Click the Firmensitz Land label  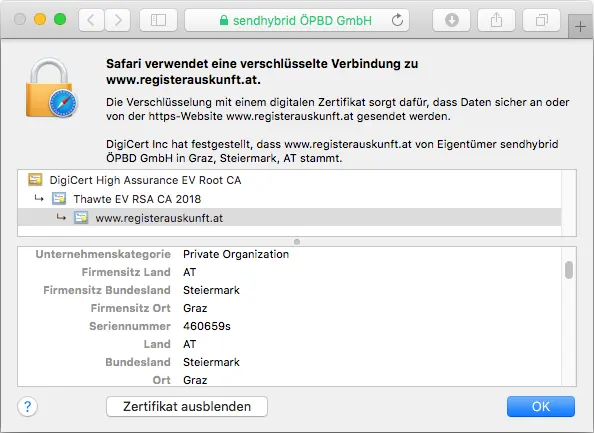tap(126, 272)
